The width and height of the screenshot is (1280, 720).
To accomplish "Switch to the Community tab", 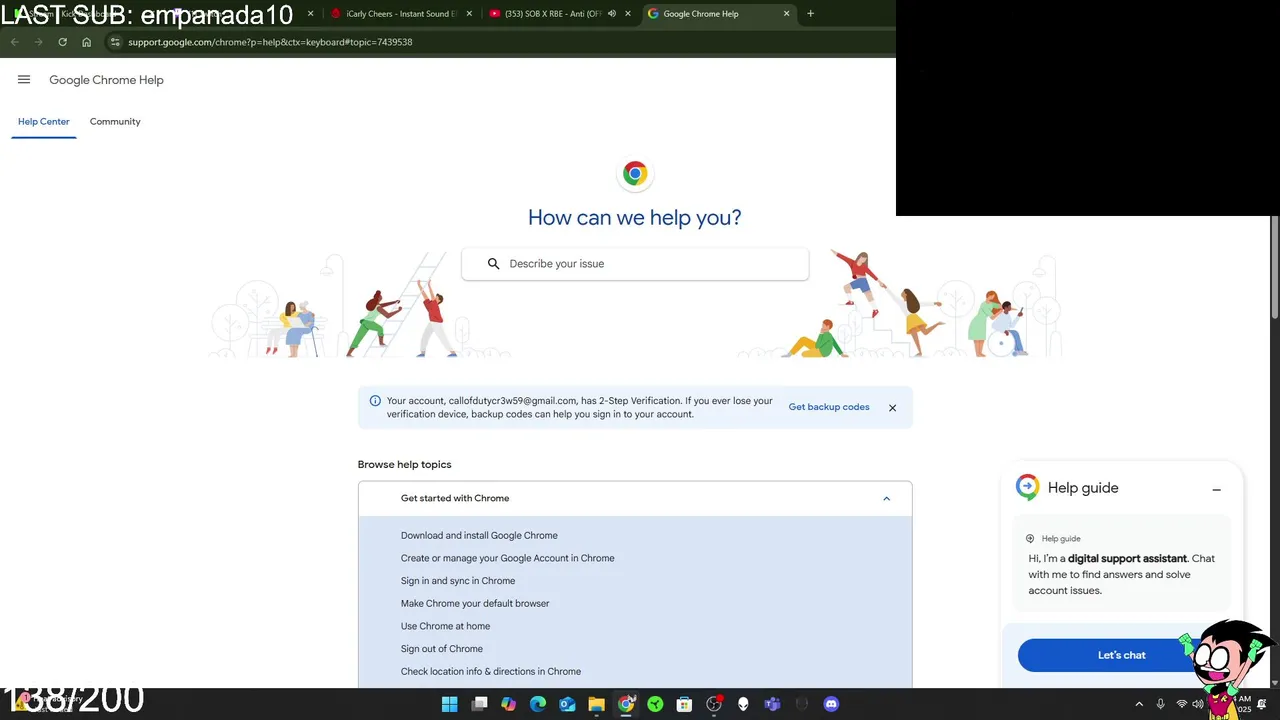I will pyautogui.click(x=115, y=122).
